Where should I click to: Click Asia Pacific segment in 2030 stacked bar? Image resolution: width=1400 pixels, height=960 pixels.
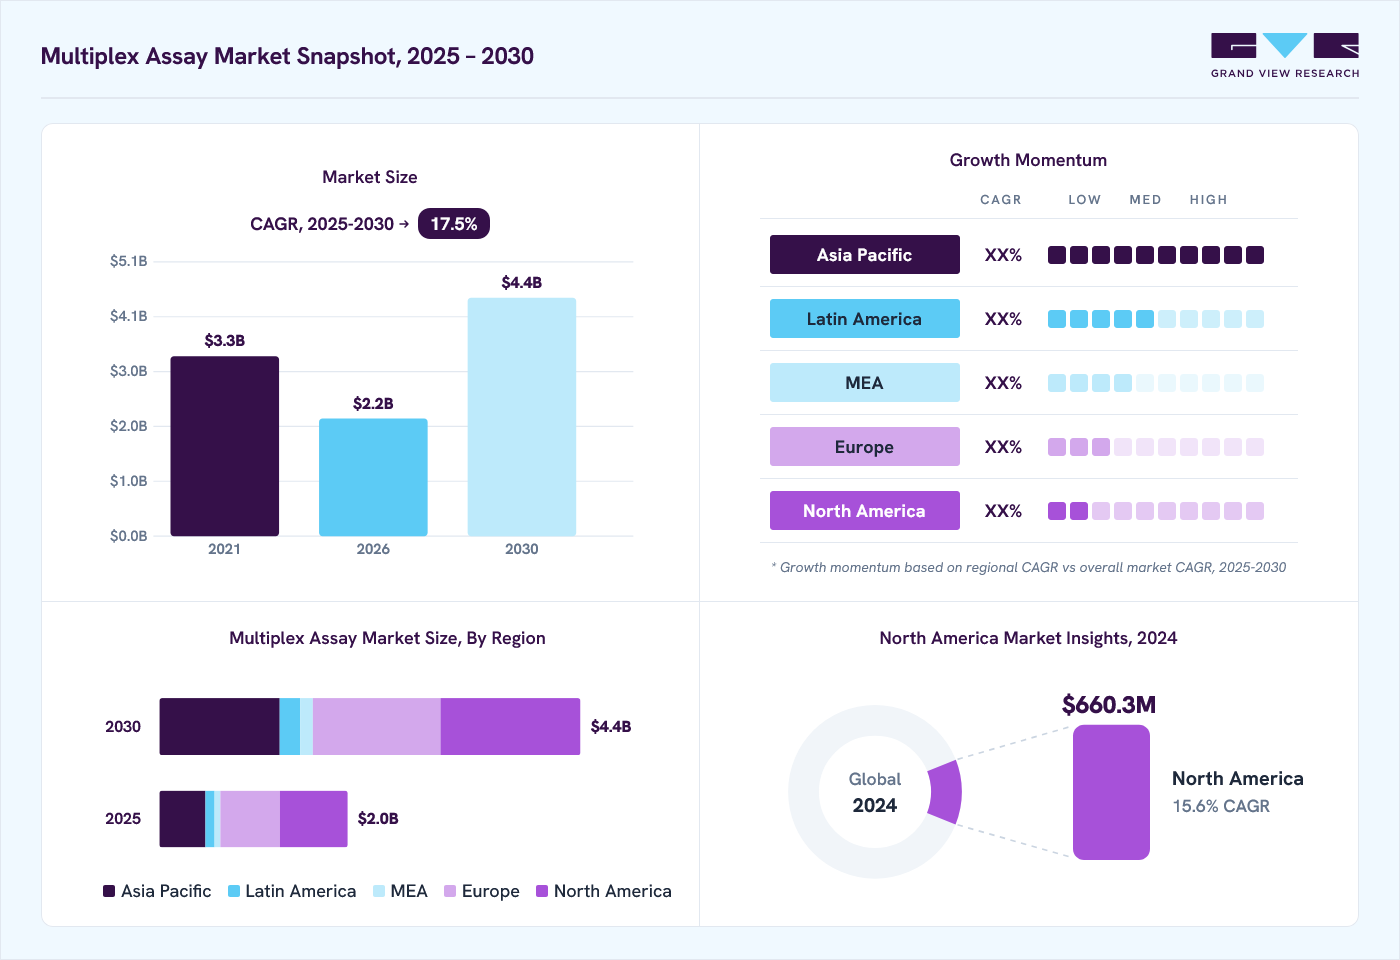219,727
